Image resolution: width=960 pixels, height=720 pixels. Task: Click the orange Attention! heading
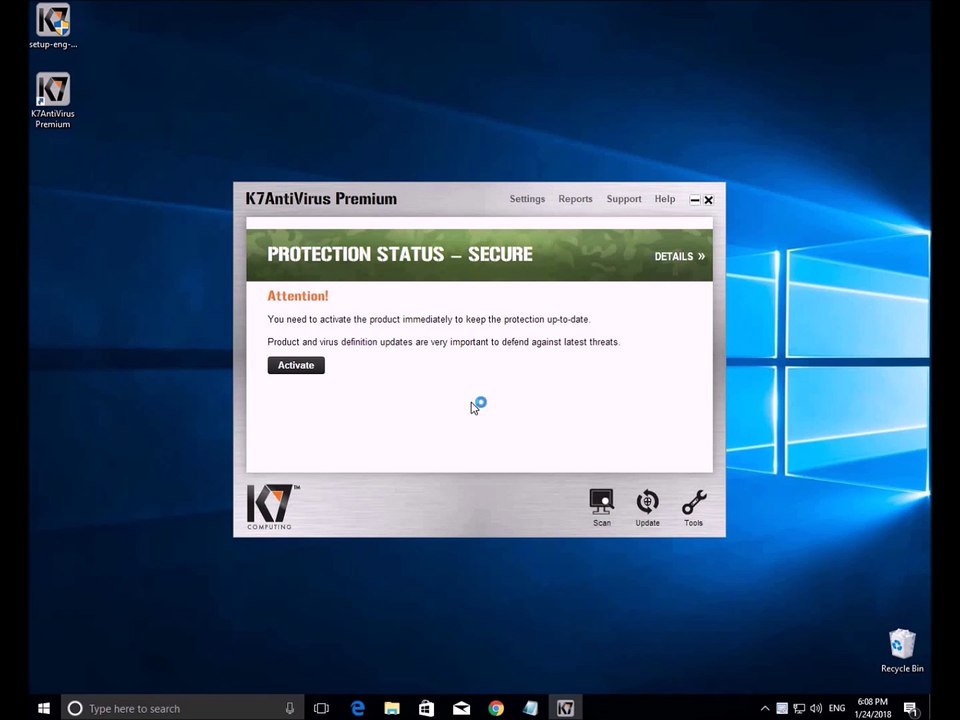click(298, 296)
